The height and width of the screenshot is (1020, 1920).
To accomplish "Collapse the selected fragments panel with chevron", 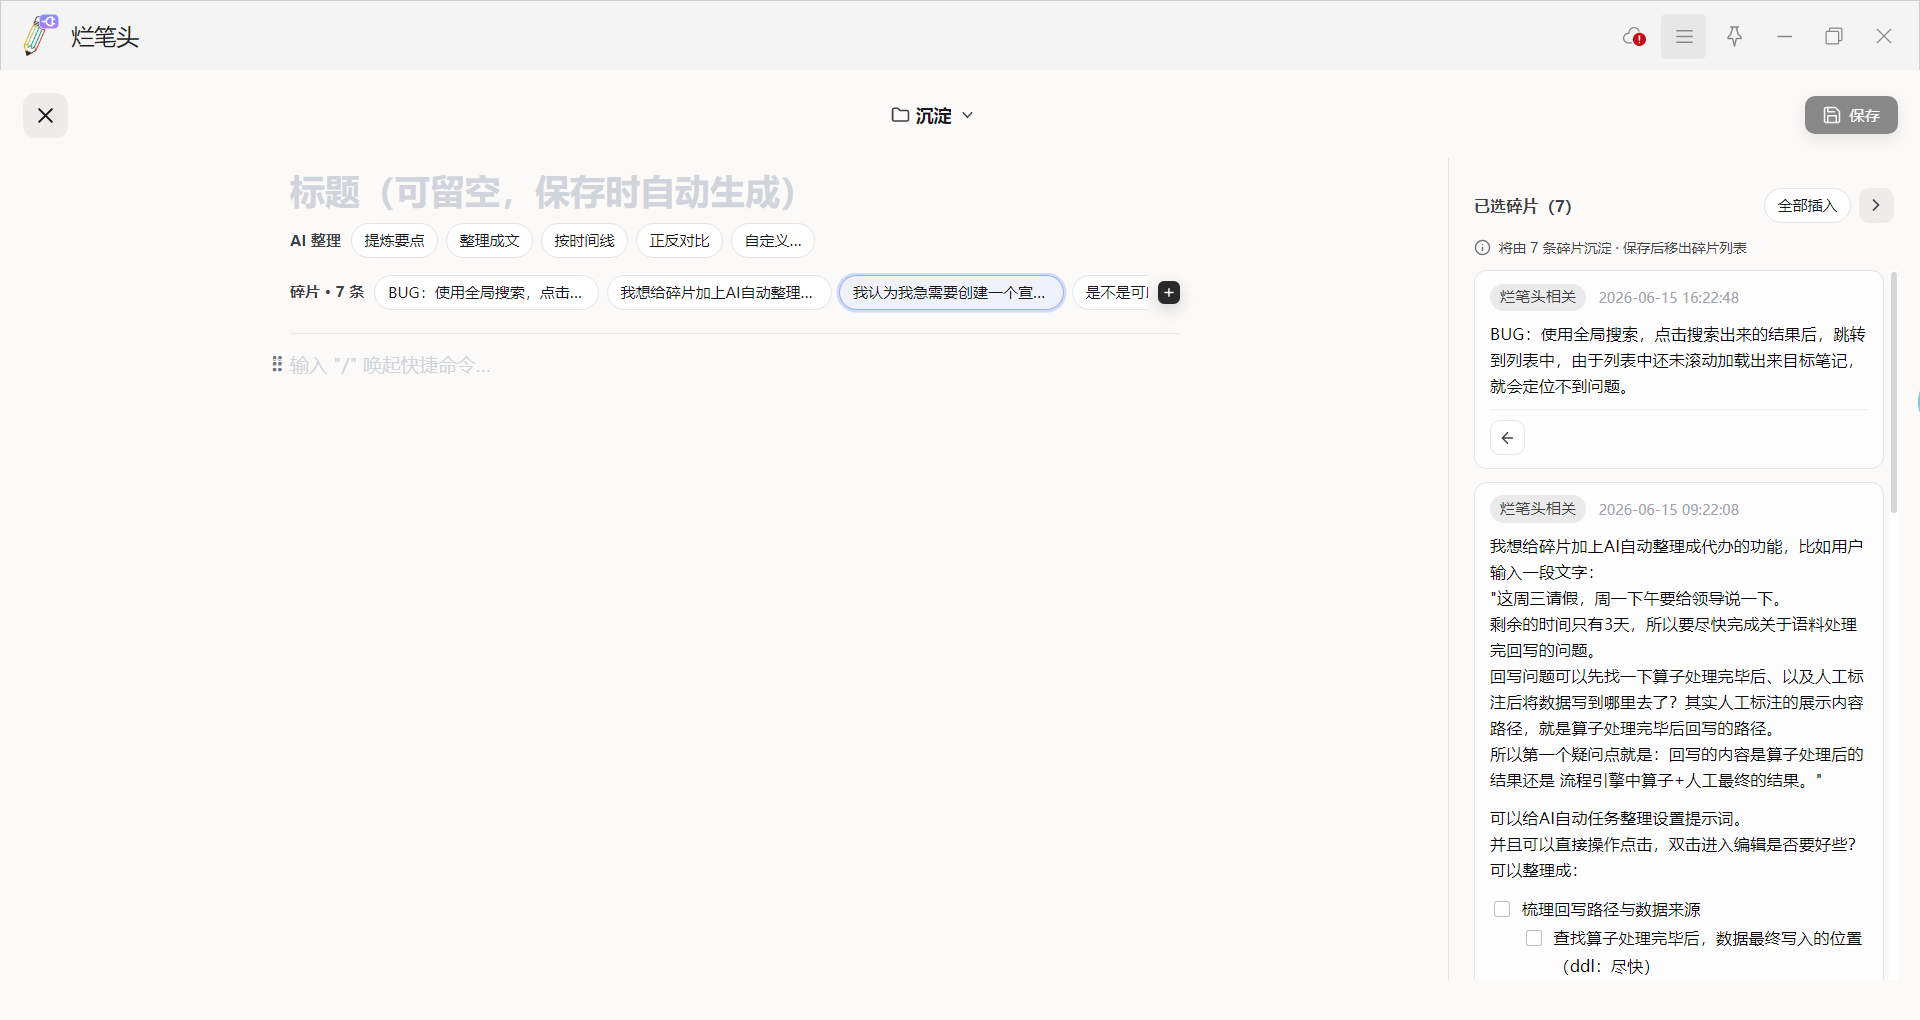I will click(x=1876, y=206).
